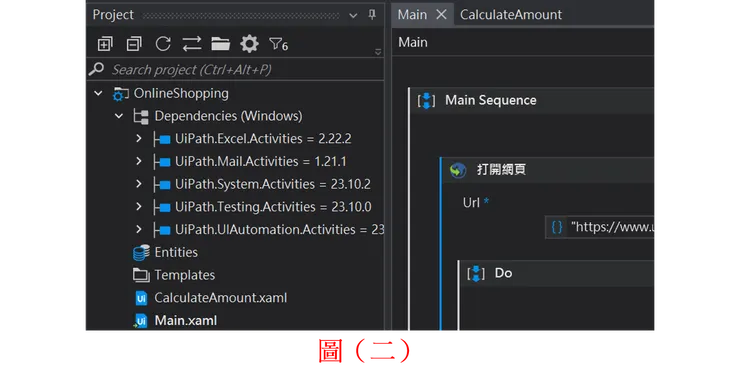
Task: Select UiPath.Mail.Activities = 1.21.1
Action: click(261, 161)
